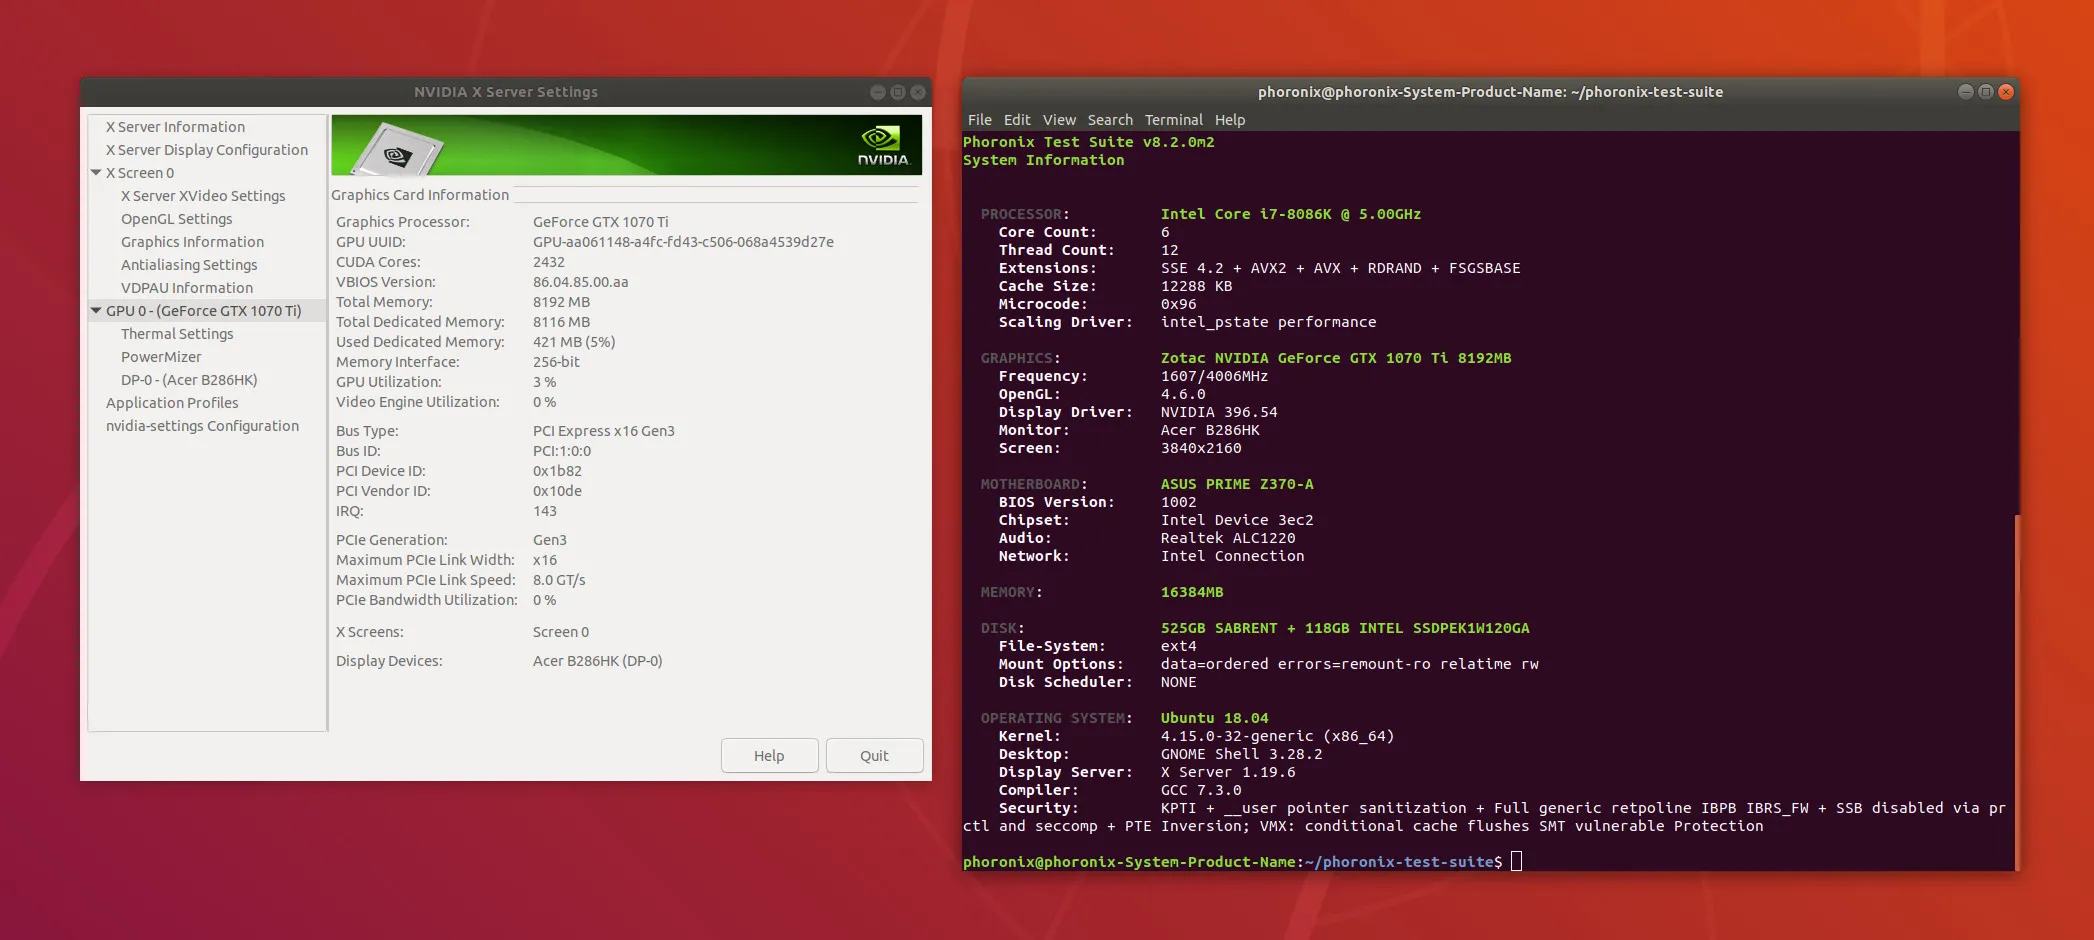The height and width of the screenshot is (940, 2094).
Task: Click the NVIDIA logo in the banner
Action: point(882,146)
